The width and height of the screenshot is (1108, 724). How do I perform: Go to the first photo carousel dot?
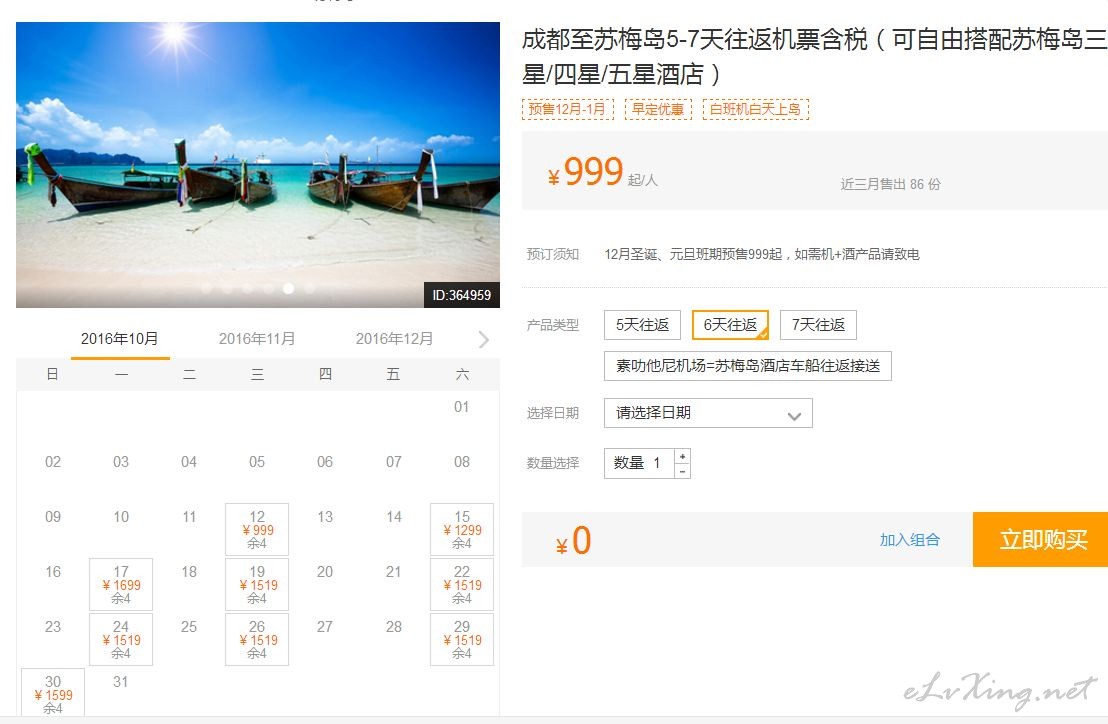[x=206, y=288]
